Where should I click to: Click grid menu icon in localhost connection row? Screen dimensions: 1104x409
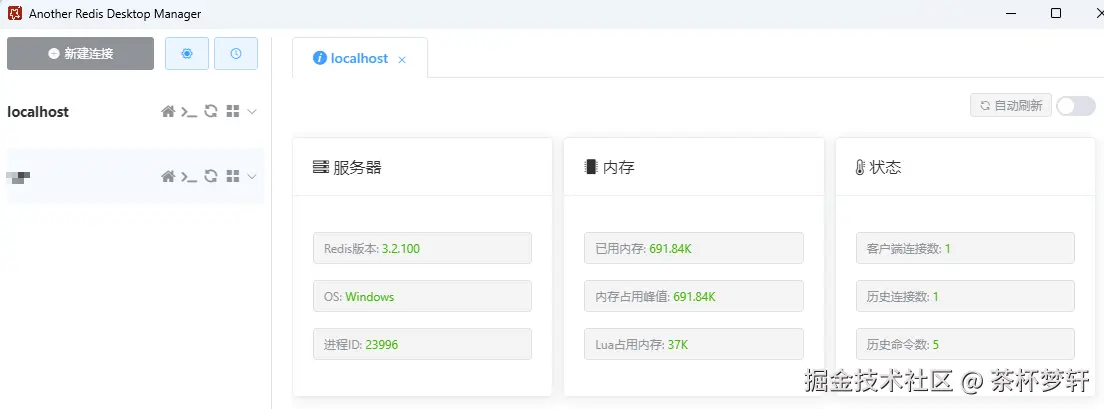click(233, 111)
